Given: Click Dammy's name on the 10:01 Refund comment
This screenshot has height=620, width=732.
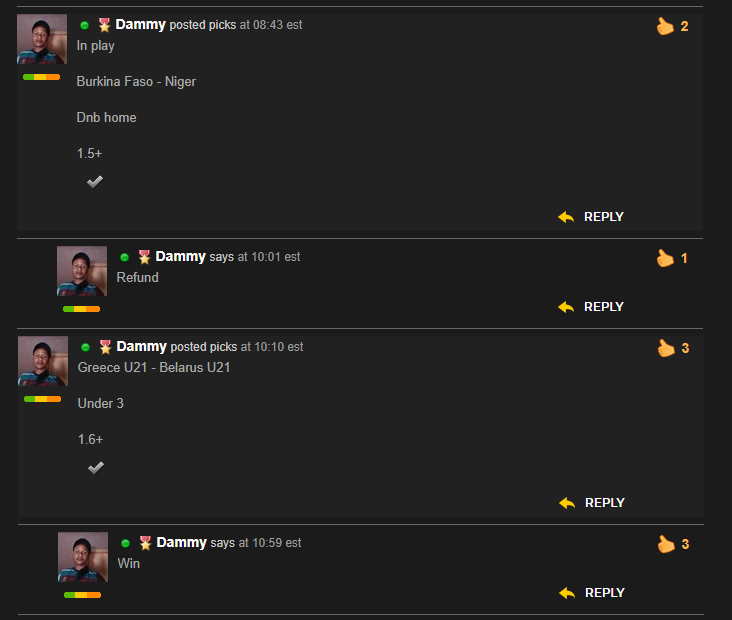Looking at the screenshot, I should (180, 256).
